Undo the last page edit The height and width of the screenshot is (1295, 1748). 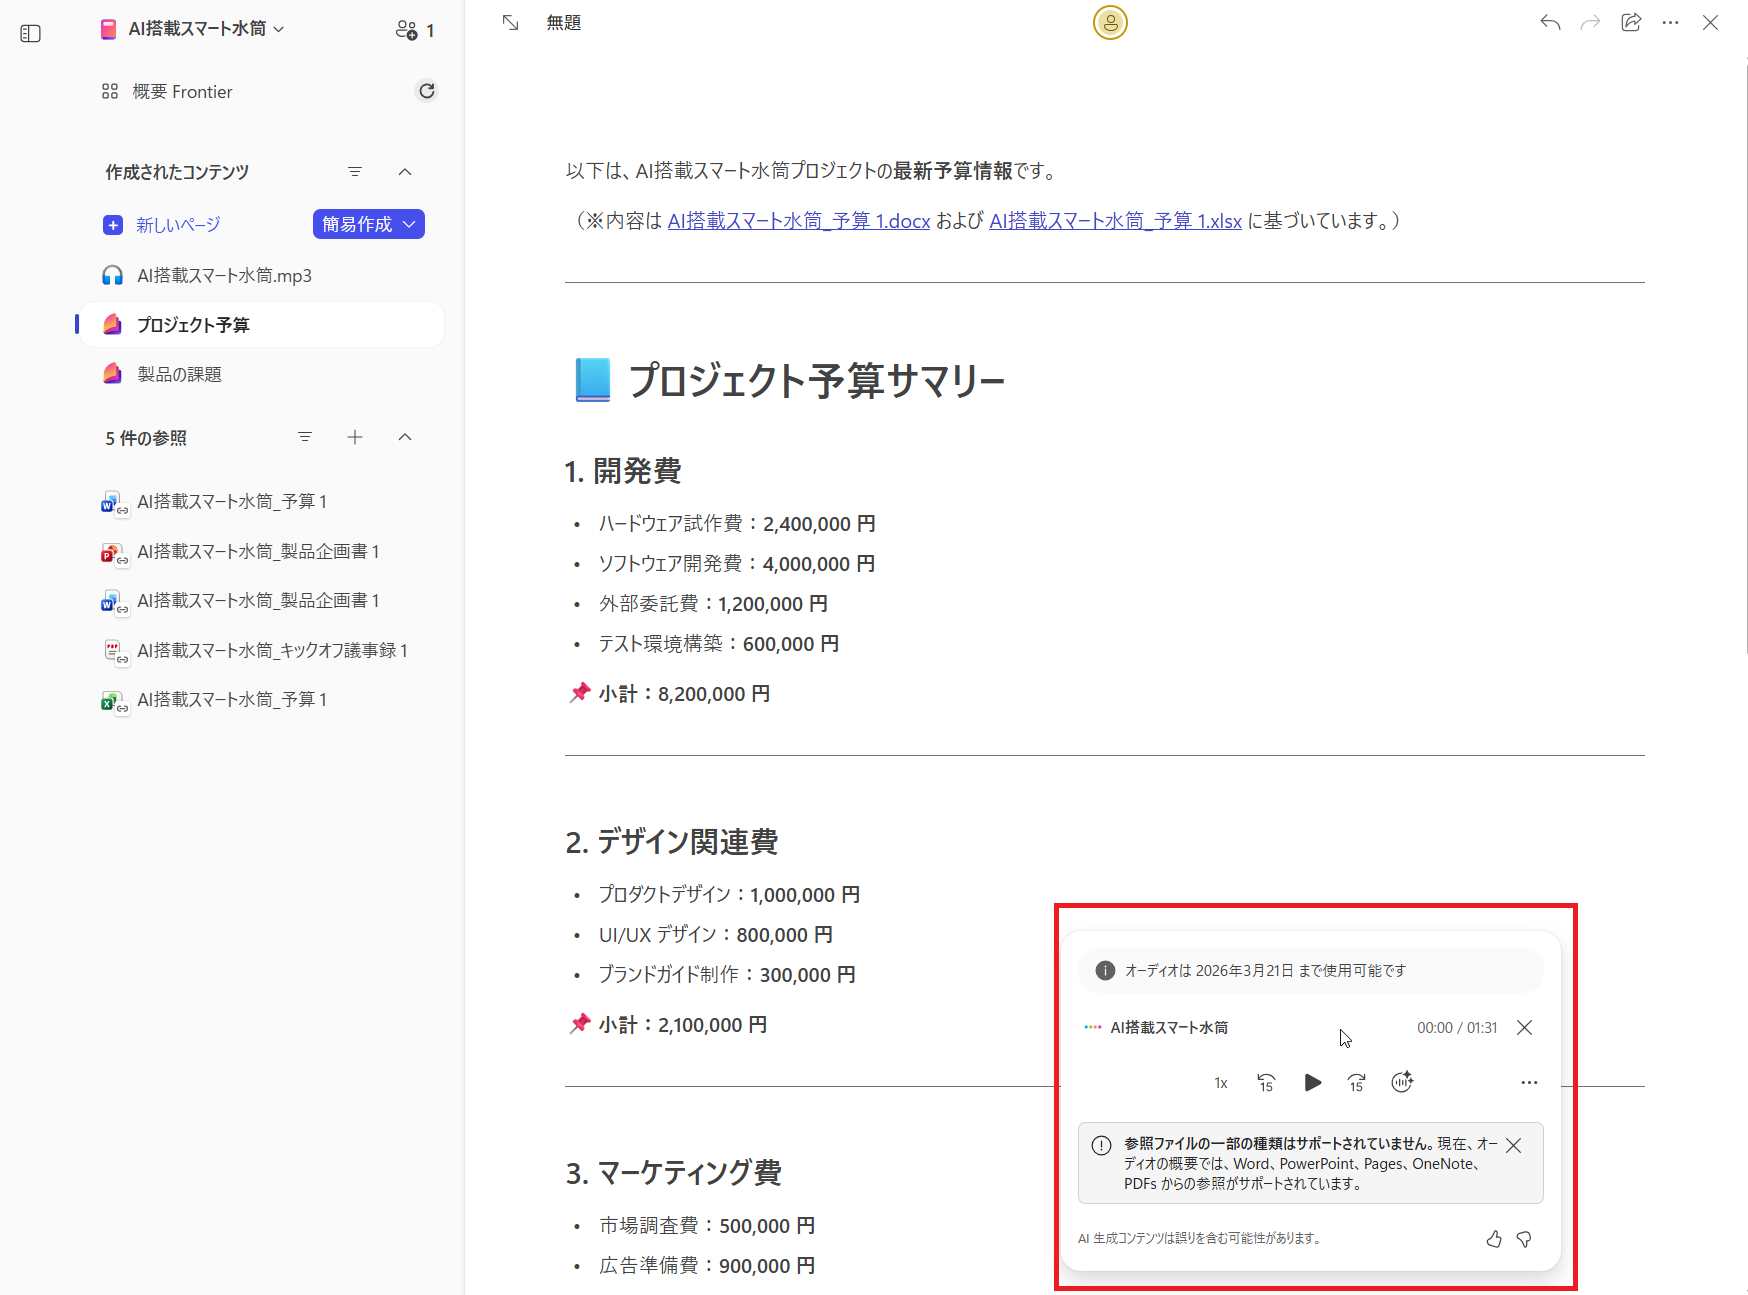[x=1550, y=22]
